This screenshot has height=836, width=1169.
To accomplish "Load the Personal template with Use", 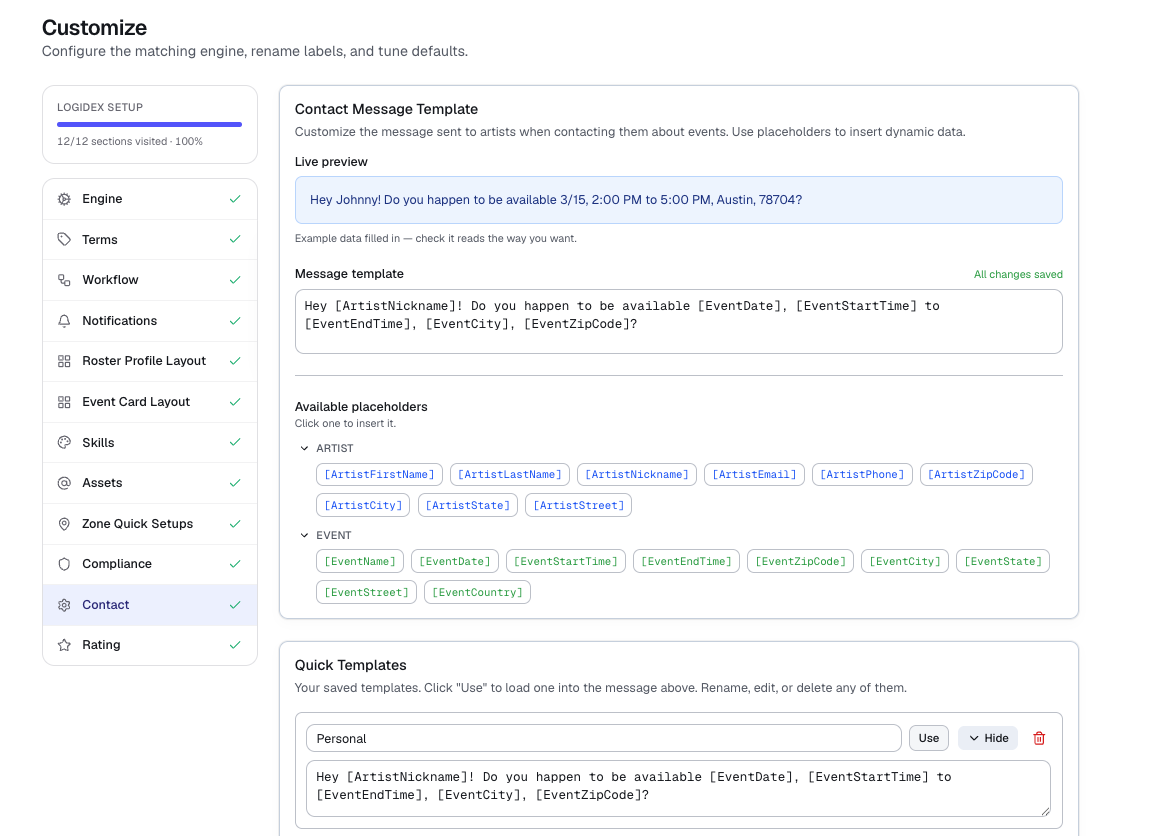I will click(928, 738).
